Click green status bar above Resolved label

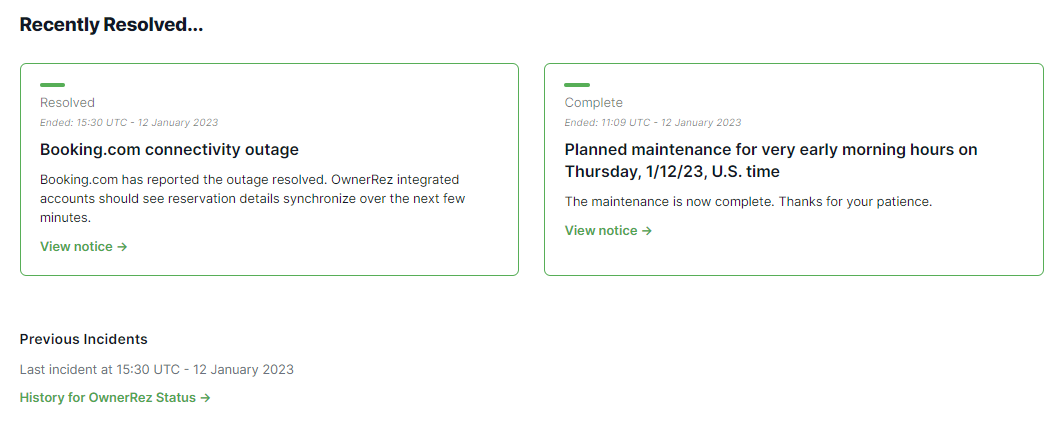point(52,85)
